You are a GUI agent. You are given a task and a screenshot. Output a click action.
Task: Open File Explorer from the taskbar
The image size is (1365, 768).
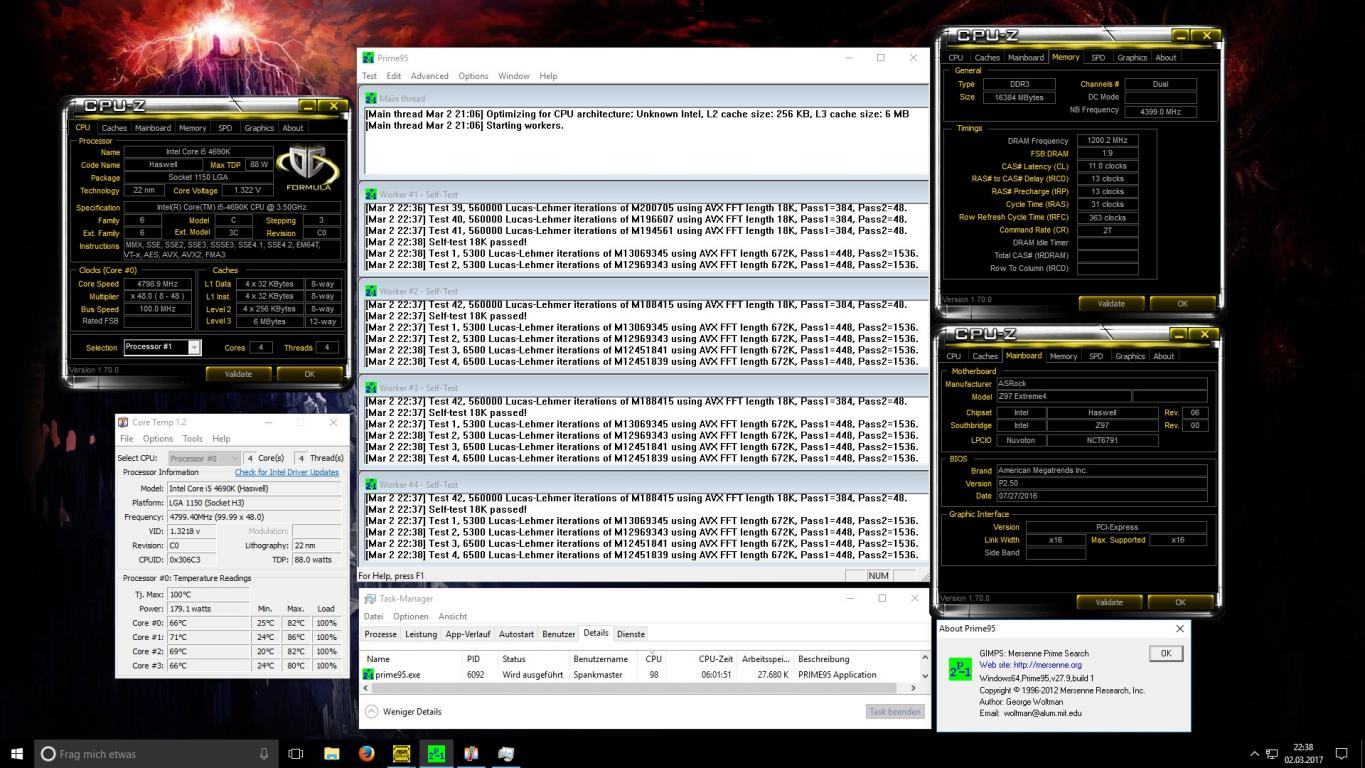click(331, 754)
